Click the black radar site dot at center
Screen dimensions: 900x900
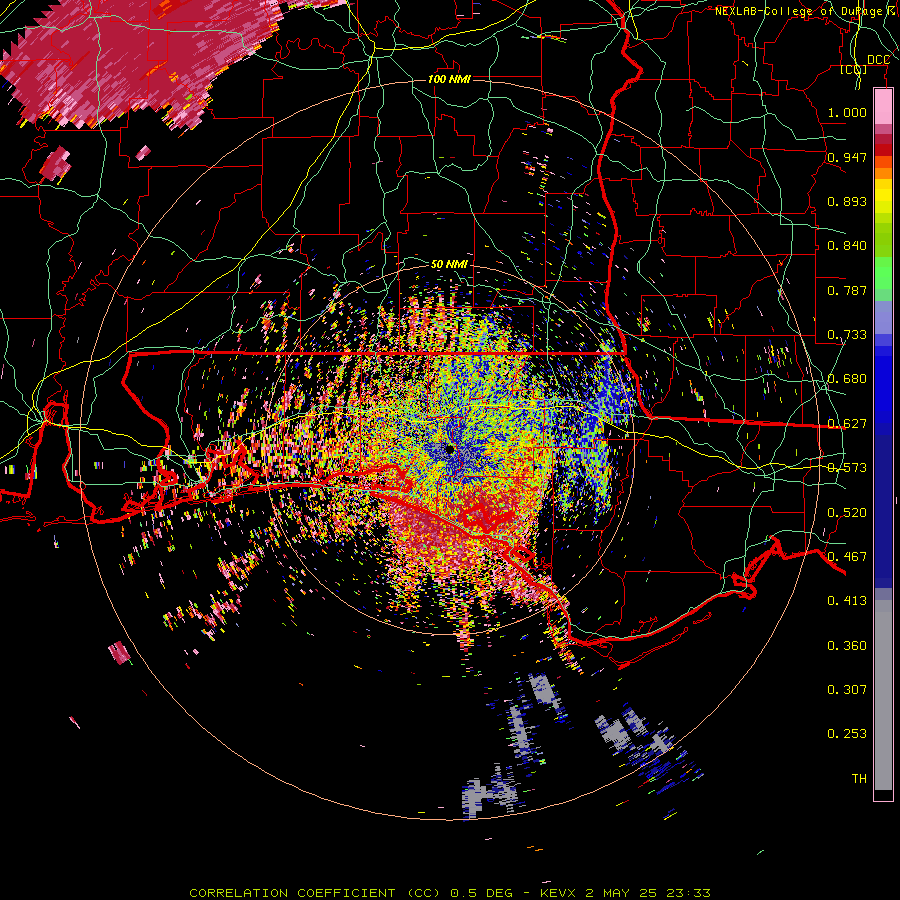449,449
